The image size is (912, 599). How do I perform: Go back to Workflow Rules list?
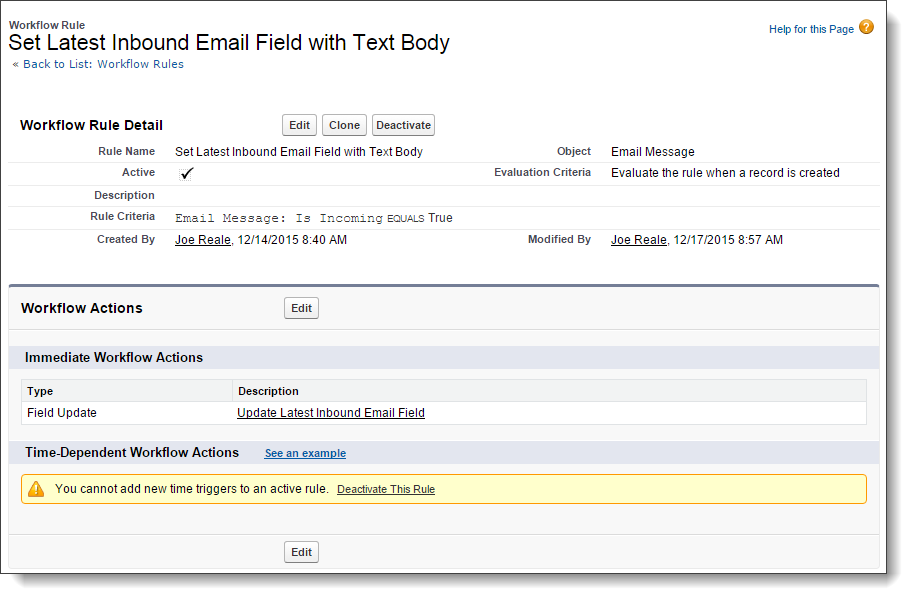[103, 64]
